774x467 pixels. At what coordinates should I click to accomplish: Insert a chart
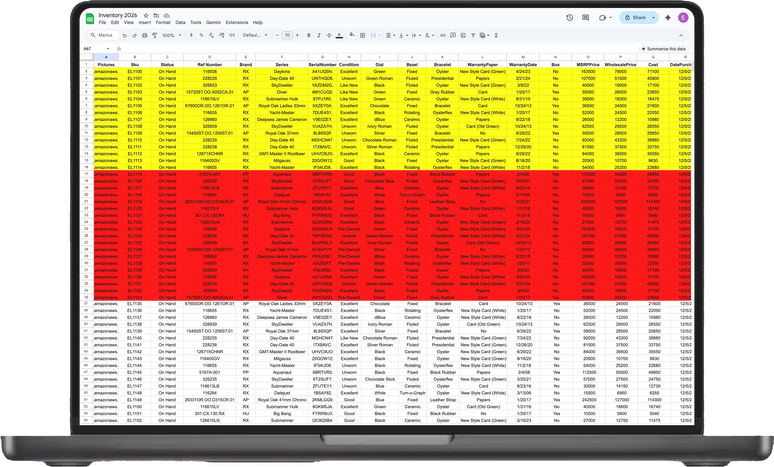point(463,35)
